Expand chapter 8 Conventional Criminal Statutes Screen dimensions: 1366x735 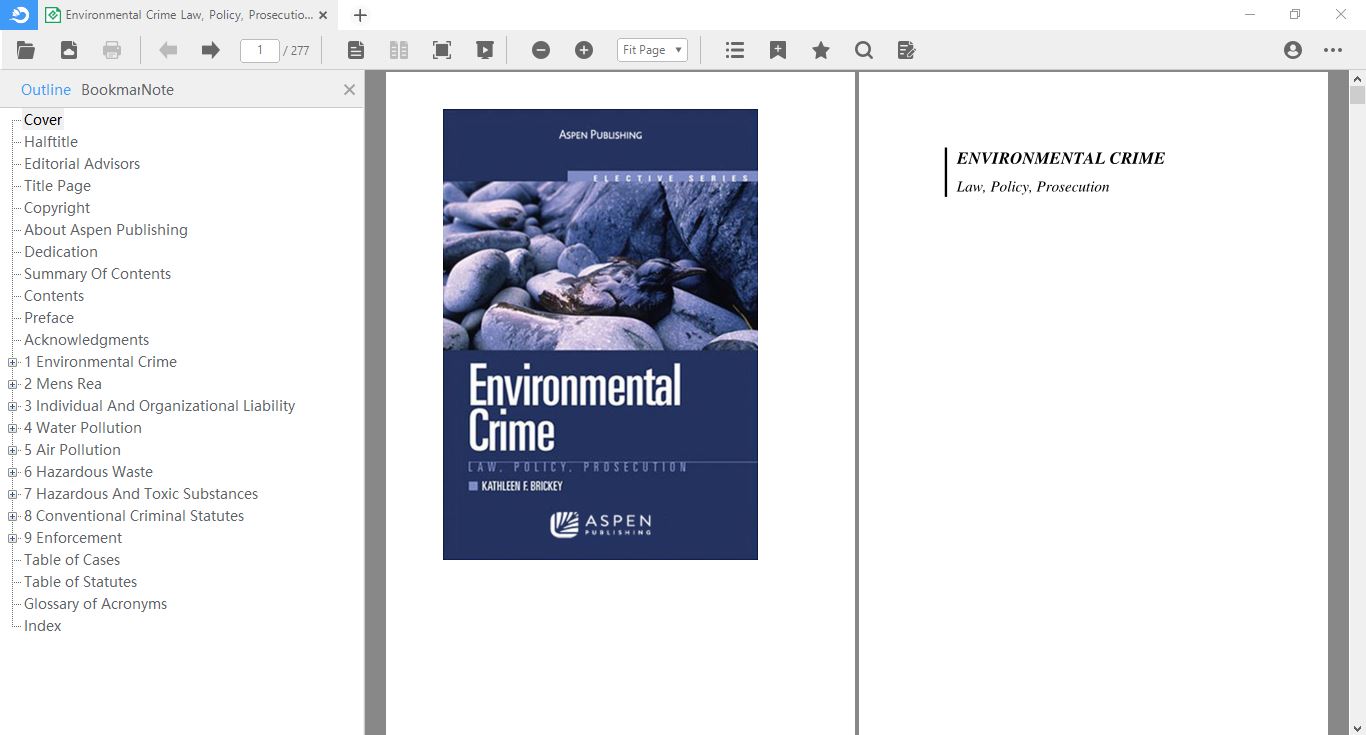13,516
